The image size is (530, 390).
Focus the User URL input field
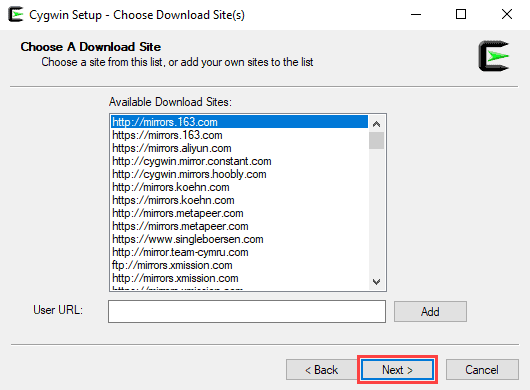point(247,312)
